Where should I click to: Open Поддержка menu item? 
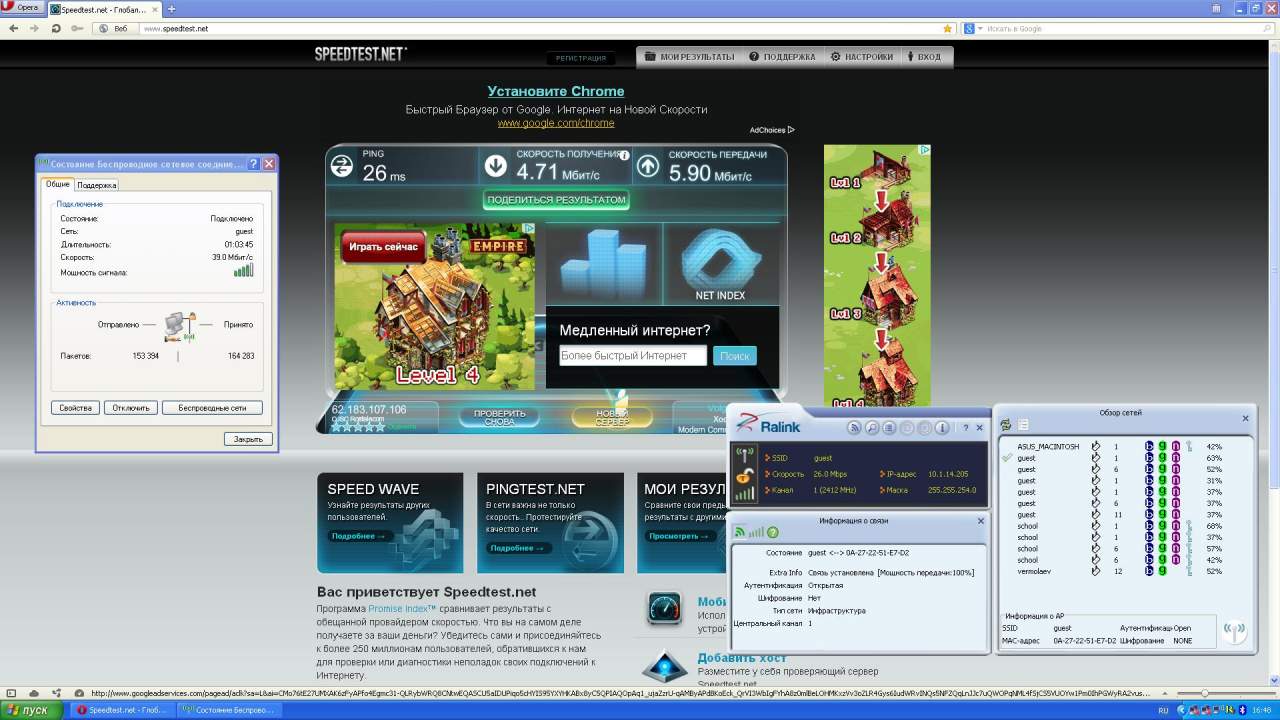pyautogui.click(x=782, y=57)
